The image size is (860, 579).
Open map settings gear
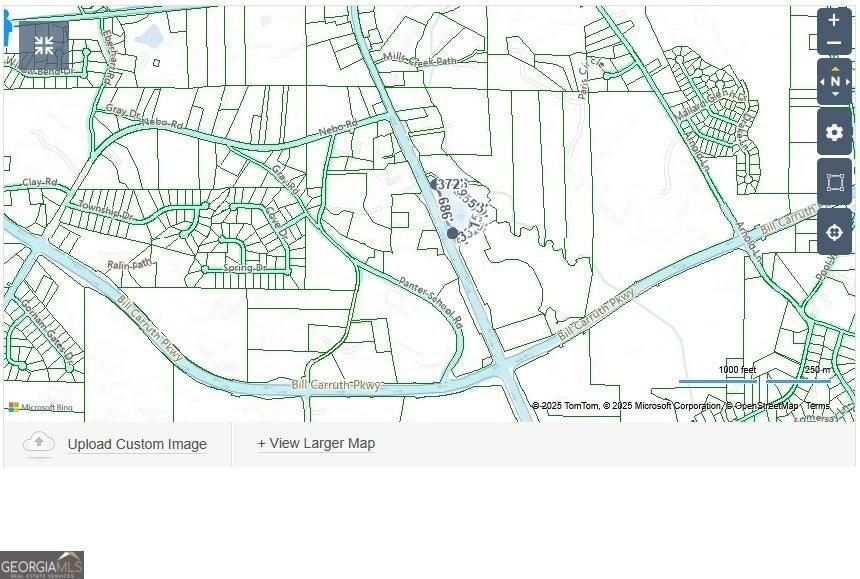tap(834, 132)
